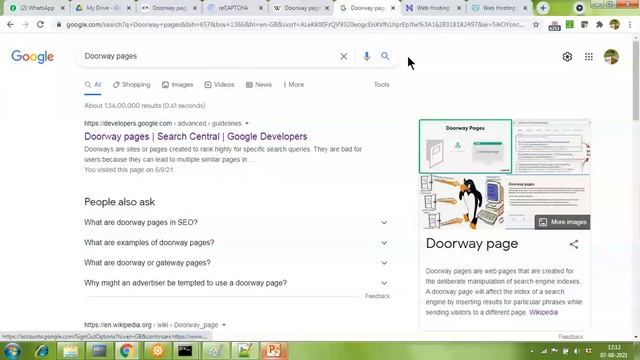Click into the 'Doorway pages' search field
This screenshot has height=360, width=640.
208,56
